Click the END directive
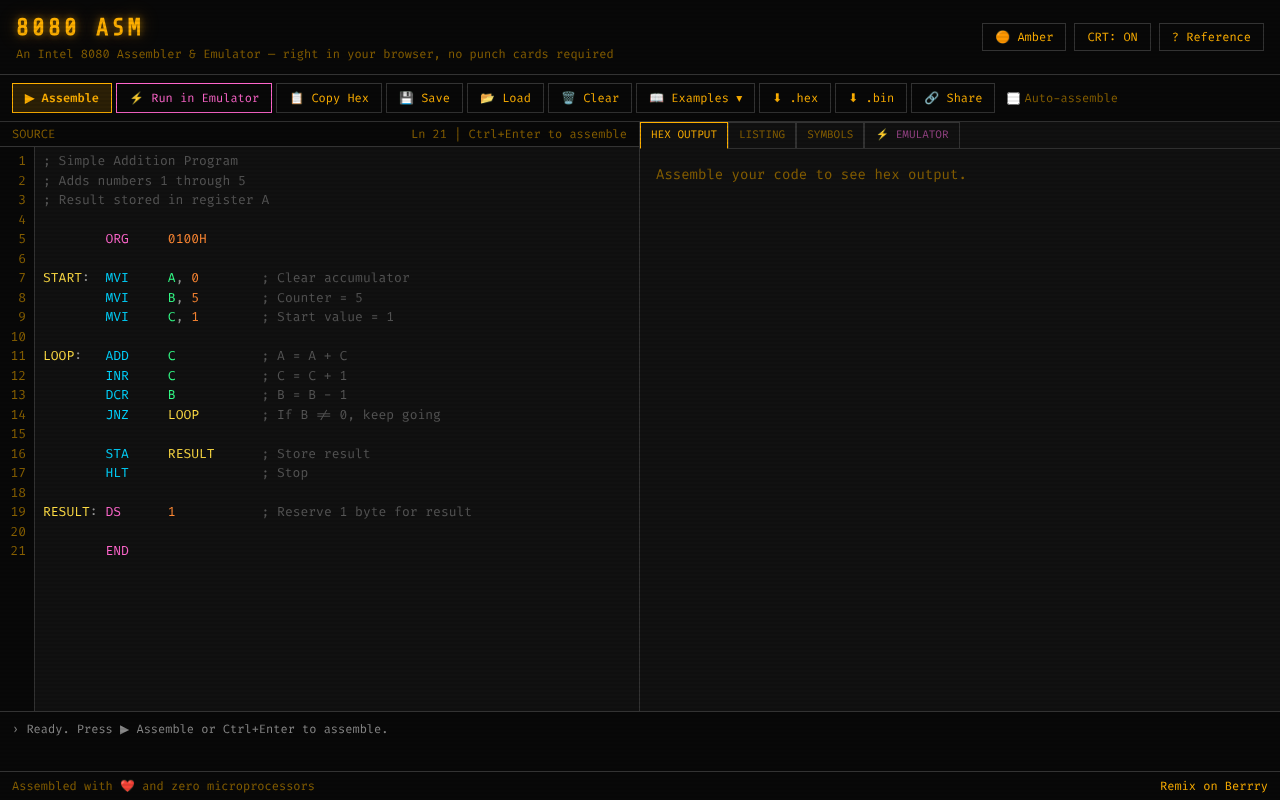Image resolution: width=1280 pixels, height=800 pixels. [117, 551]
